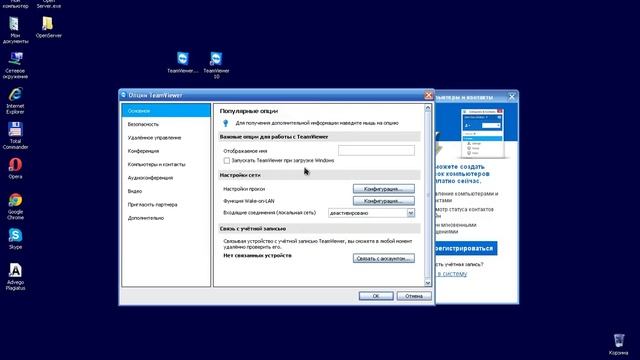Viewport: 640px width, 360px height.
Task: Open the Recycle Bin icon
Action: point(618,344)
